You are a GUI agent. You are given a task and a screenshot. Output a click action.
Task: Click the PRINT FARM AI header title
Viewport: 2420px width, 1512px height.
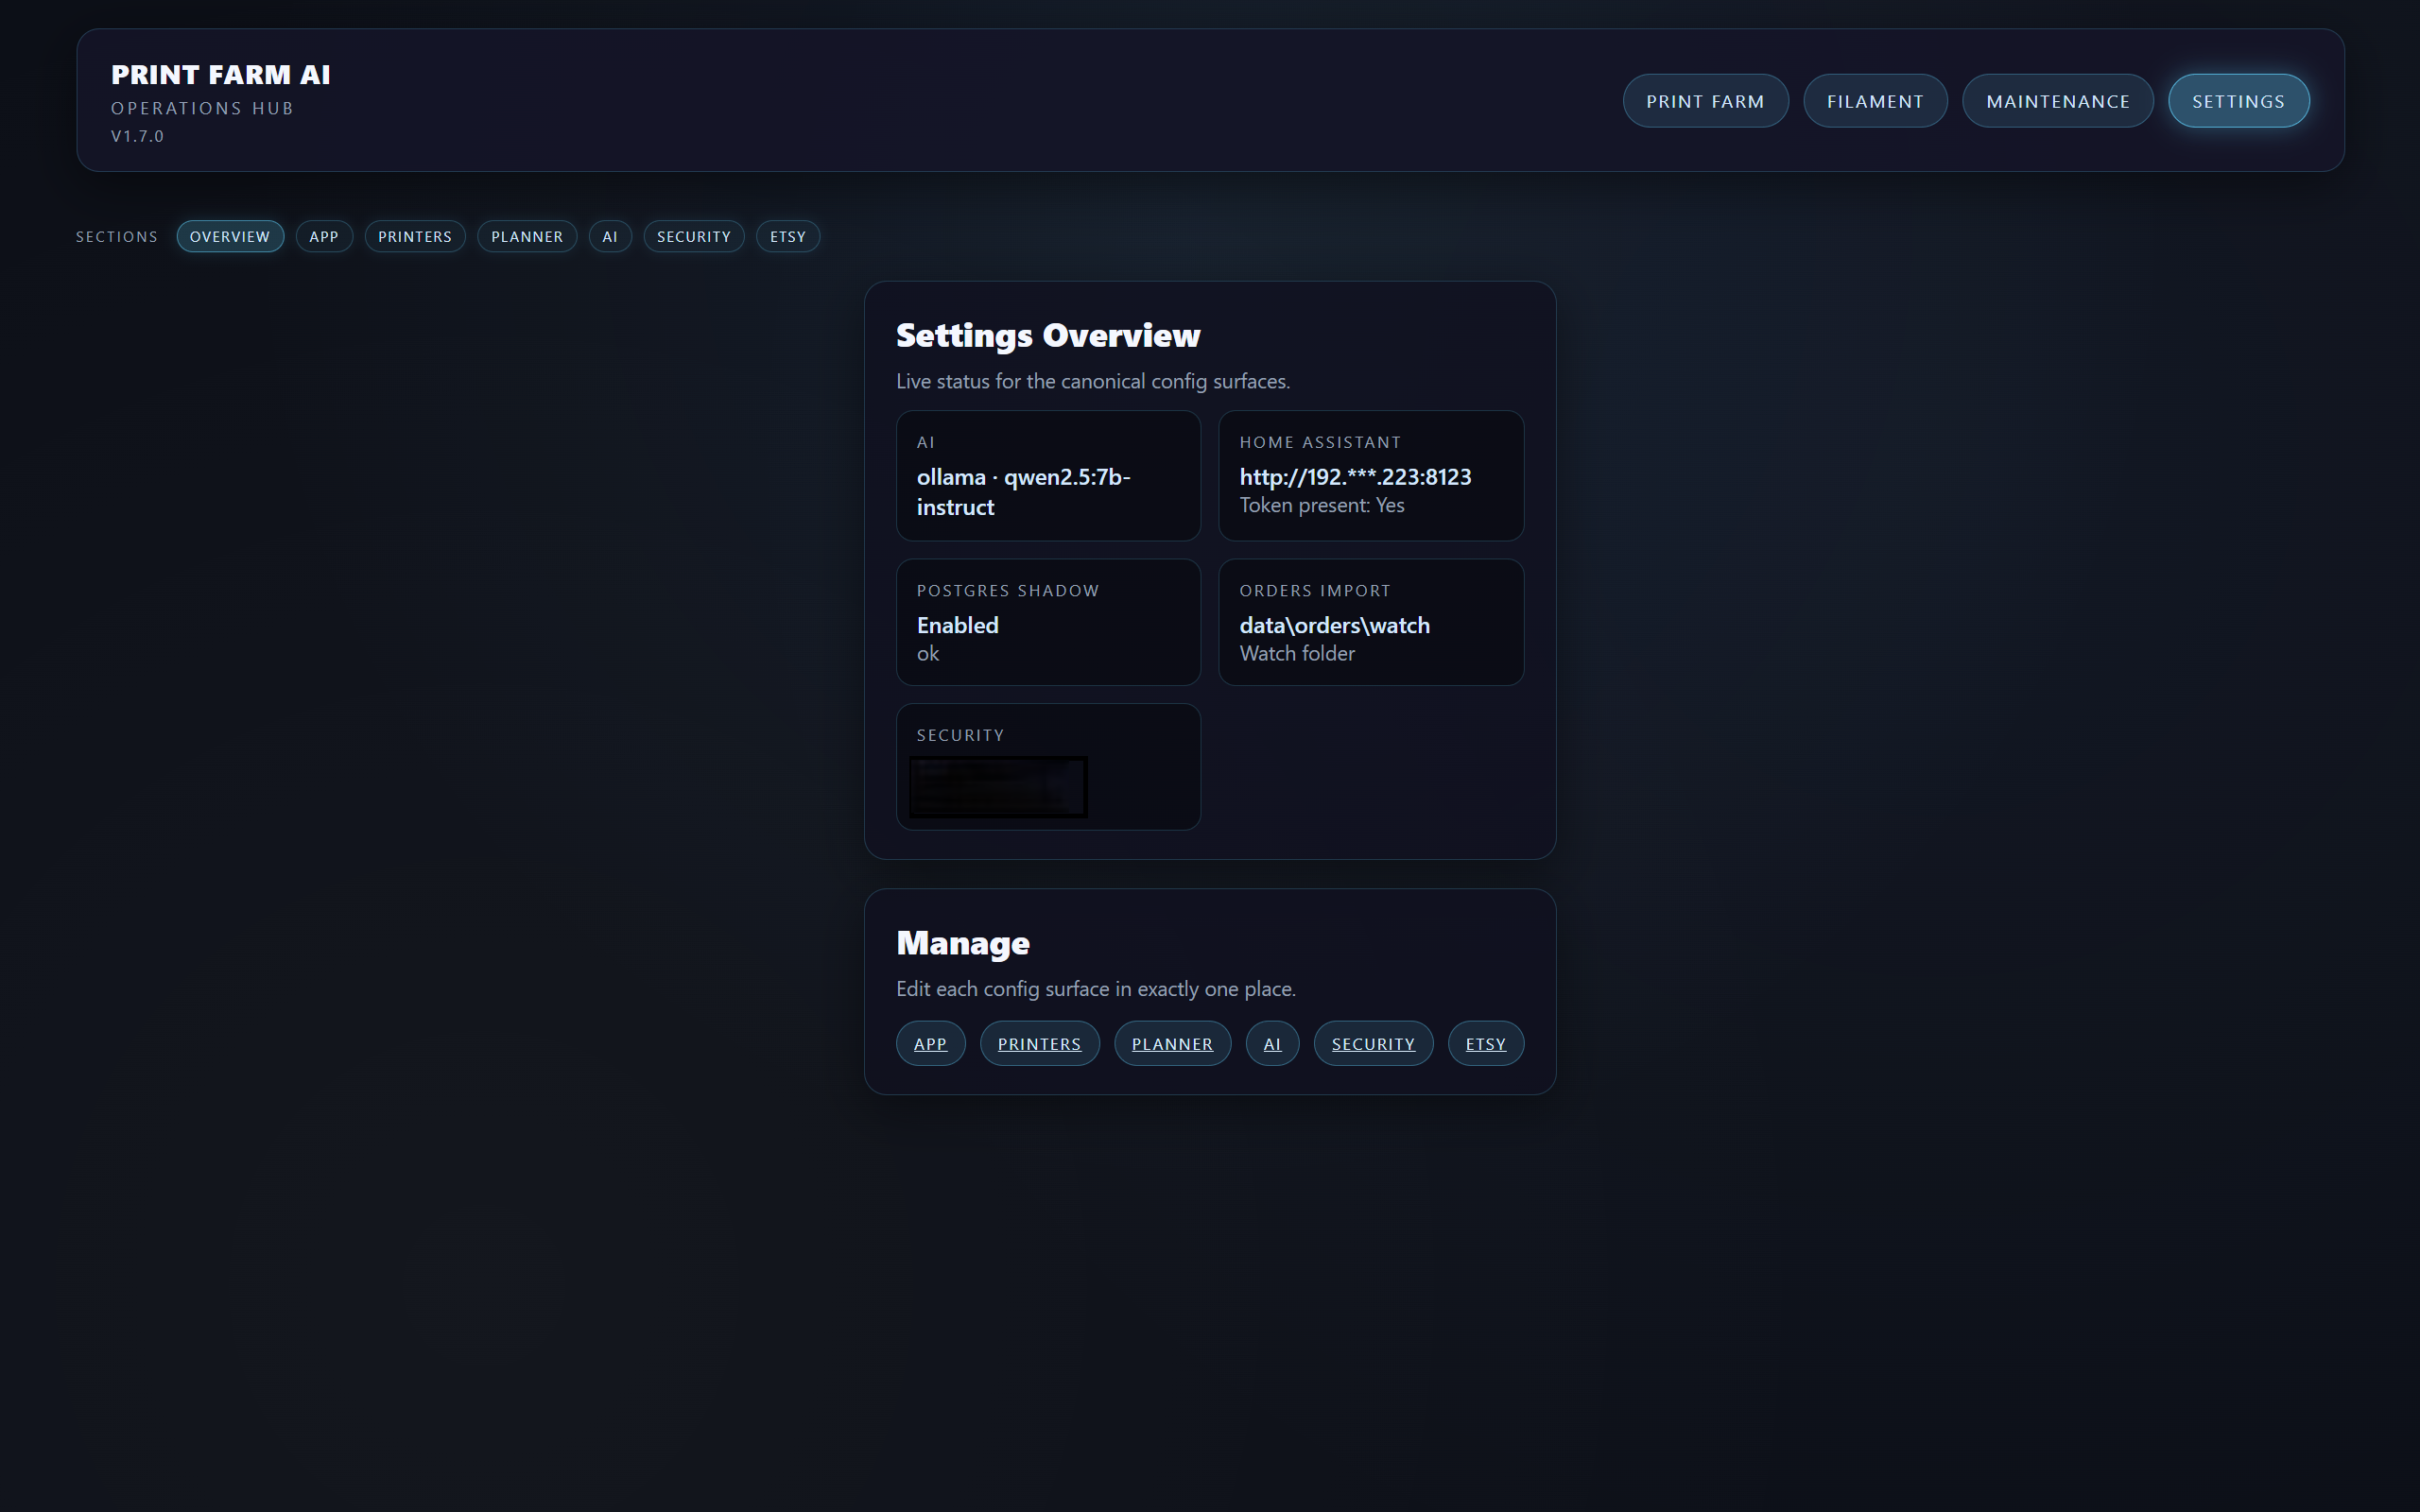click(222, 74)
